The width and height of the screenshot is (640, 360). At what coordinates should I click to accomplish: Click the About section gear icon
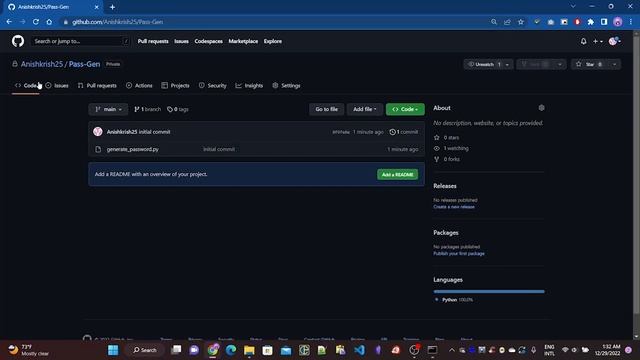pos(541,108)
